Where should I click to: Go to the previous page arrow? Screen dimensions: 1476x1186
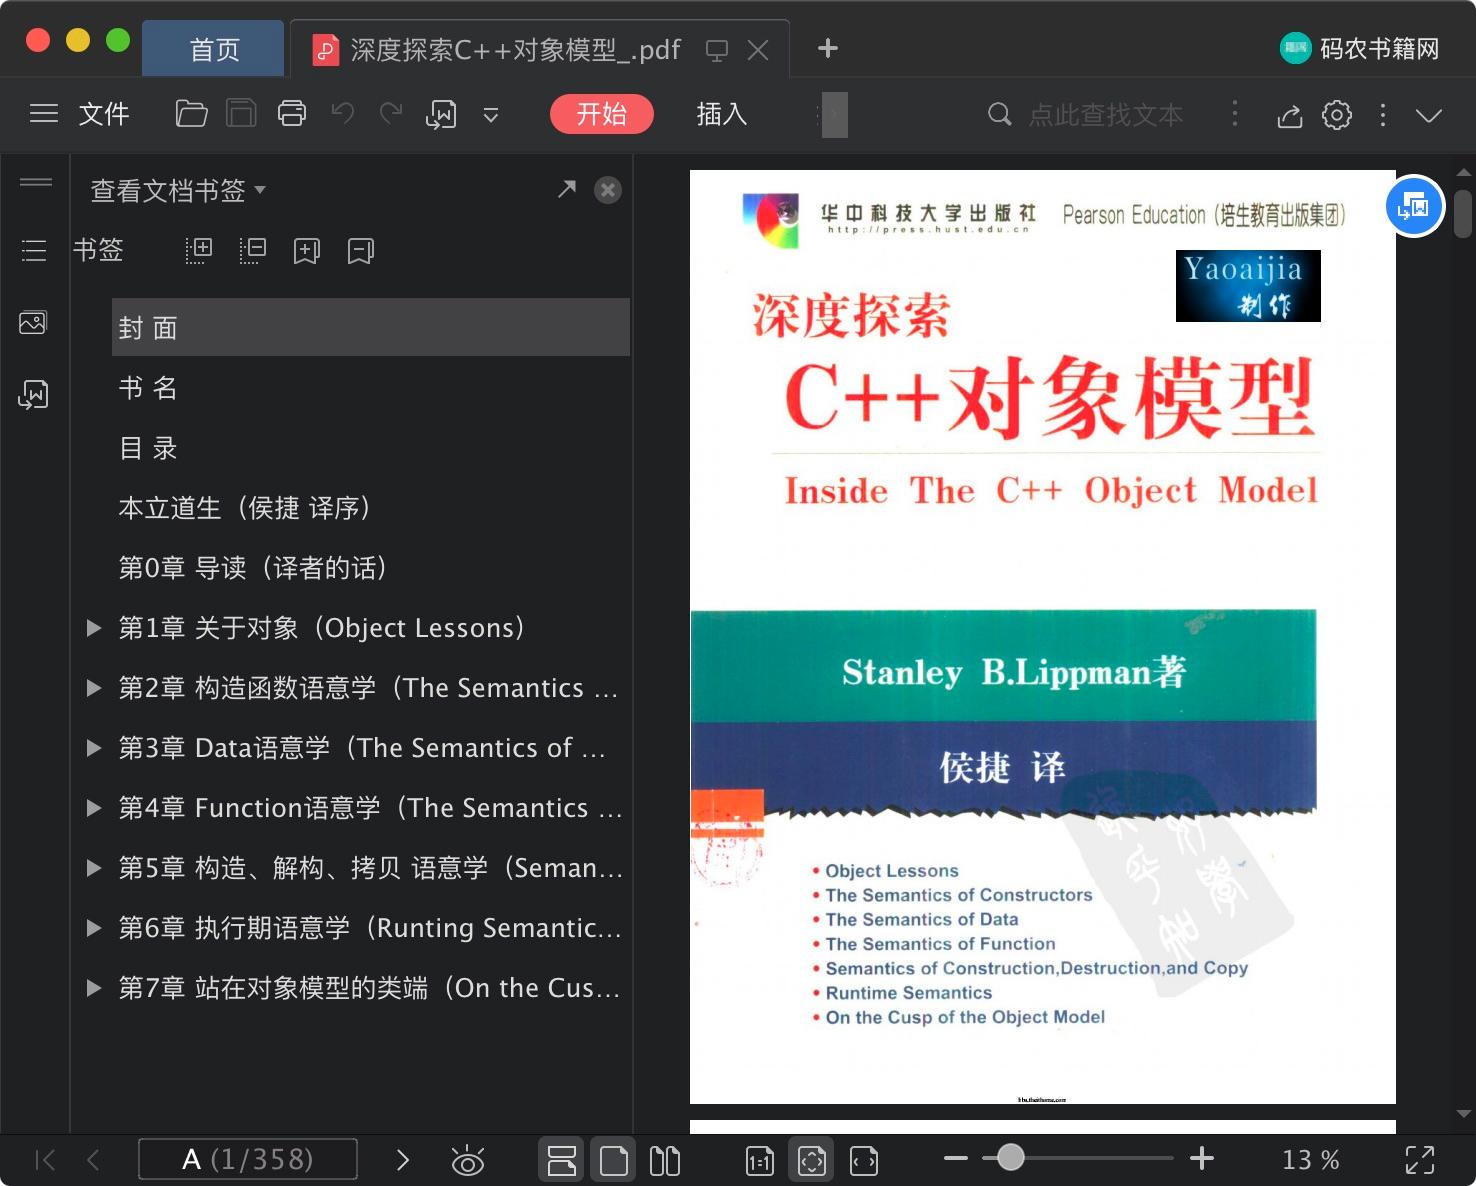point(94,1160)
